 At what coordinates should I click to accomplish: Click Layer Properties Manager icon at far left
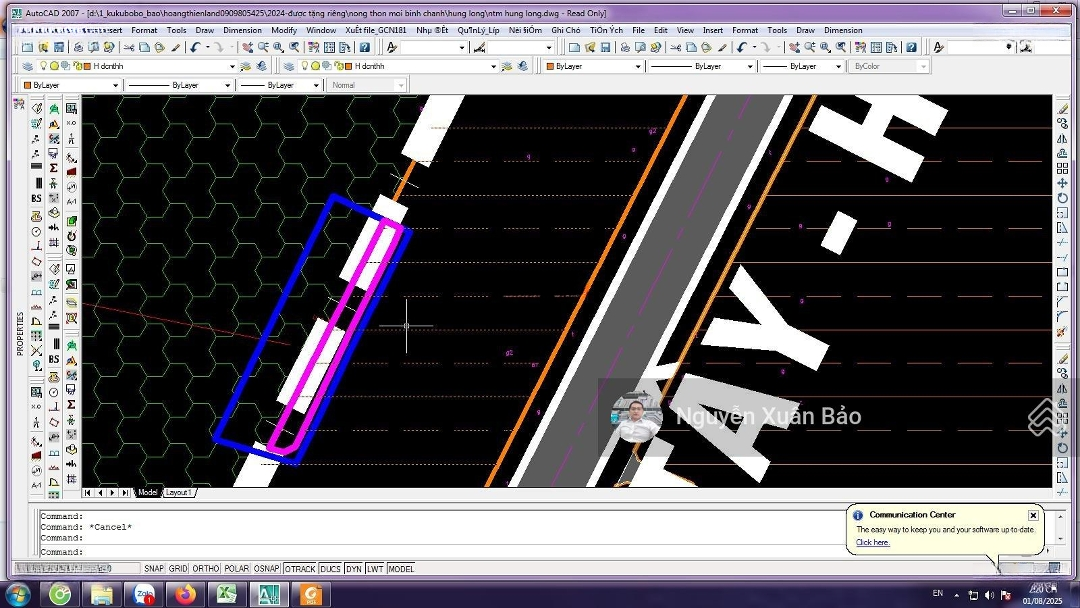(27, 66)
